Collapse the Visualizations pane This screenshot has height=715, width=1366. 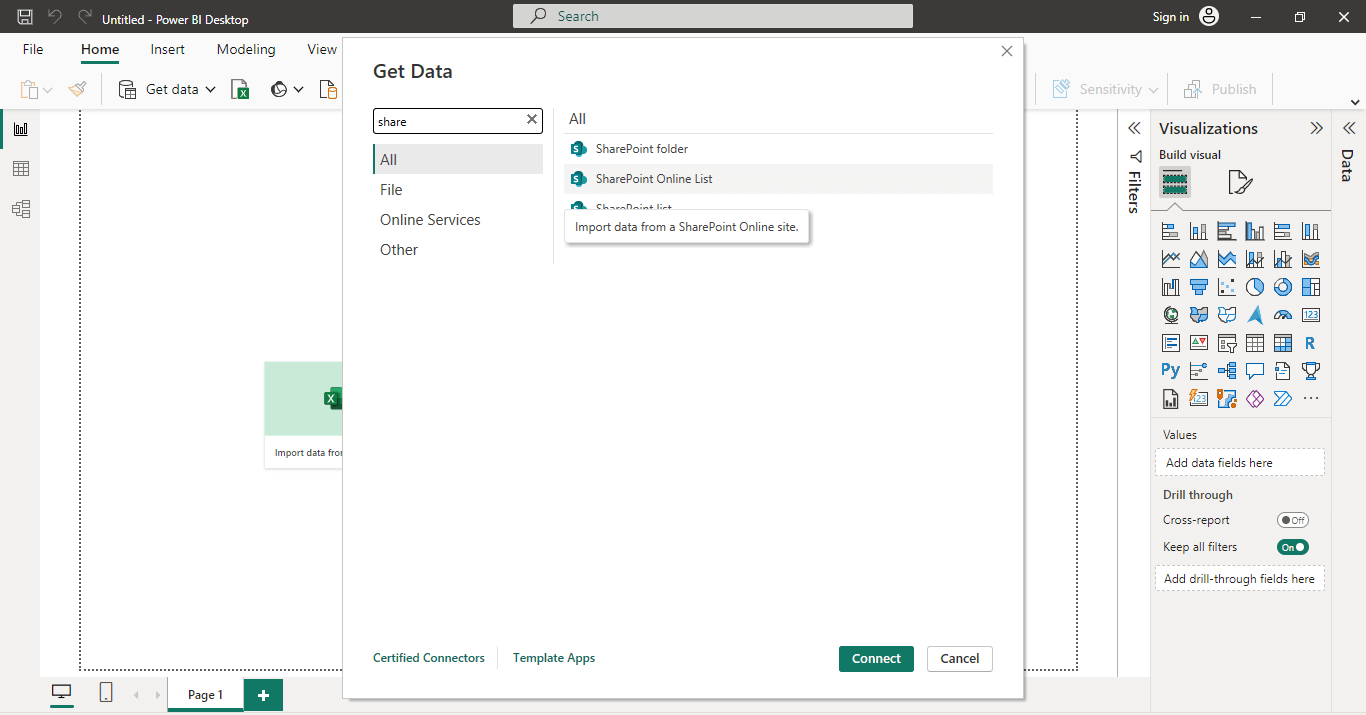click(x=1316, y=128)
